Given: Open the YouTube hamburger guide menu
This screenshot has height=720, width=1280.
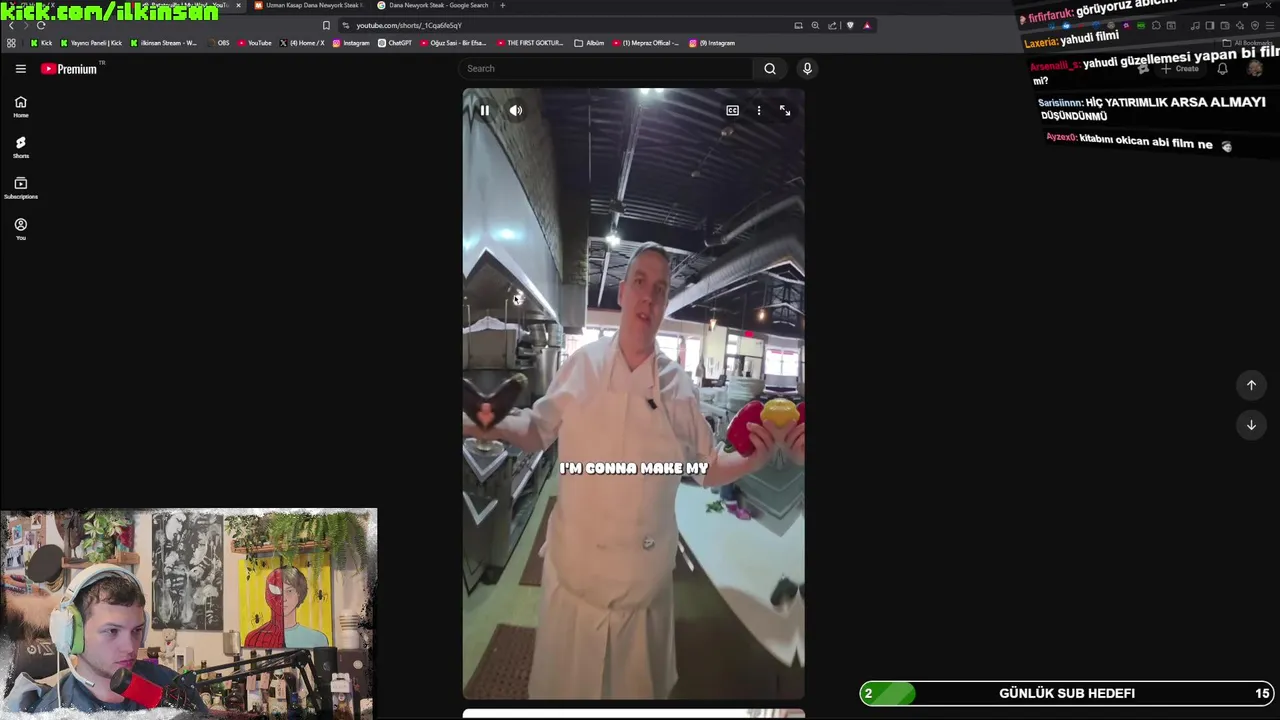Looking at the screenshot, I should pyautogui.click(x=20, y=69).
